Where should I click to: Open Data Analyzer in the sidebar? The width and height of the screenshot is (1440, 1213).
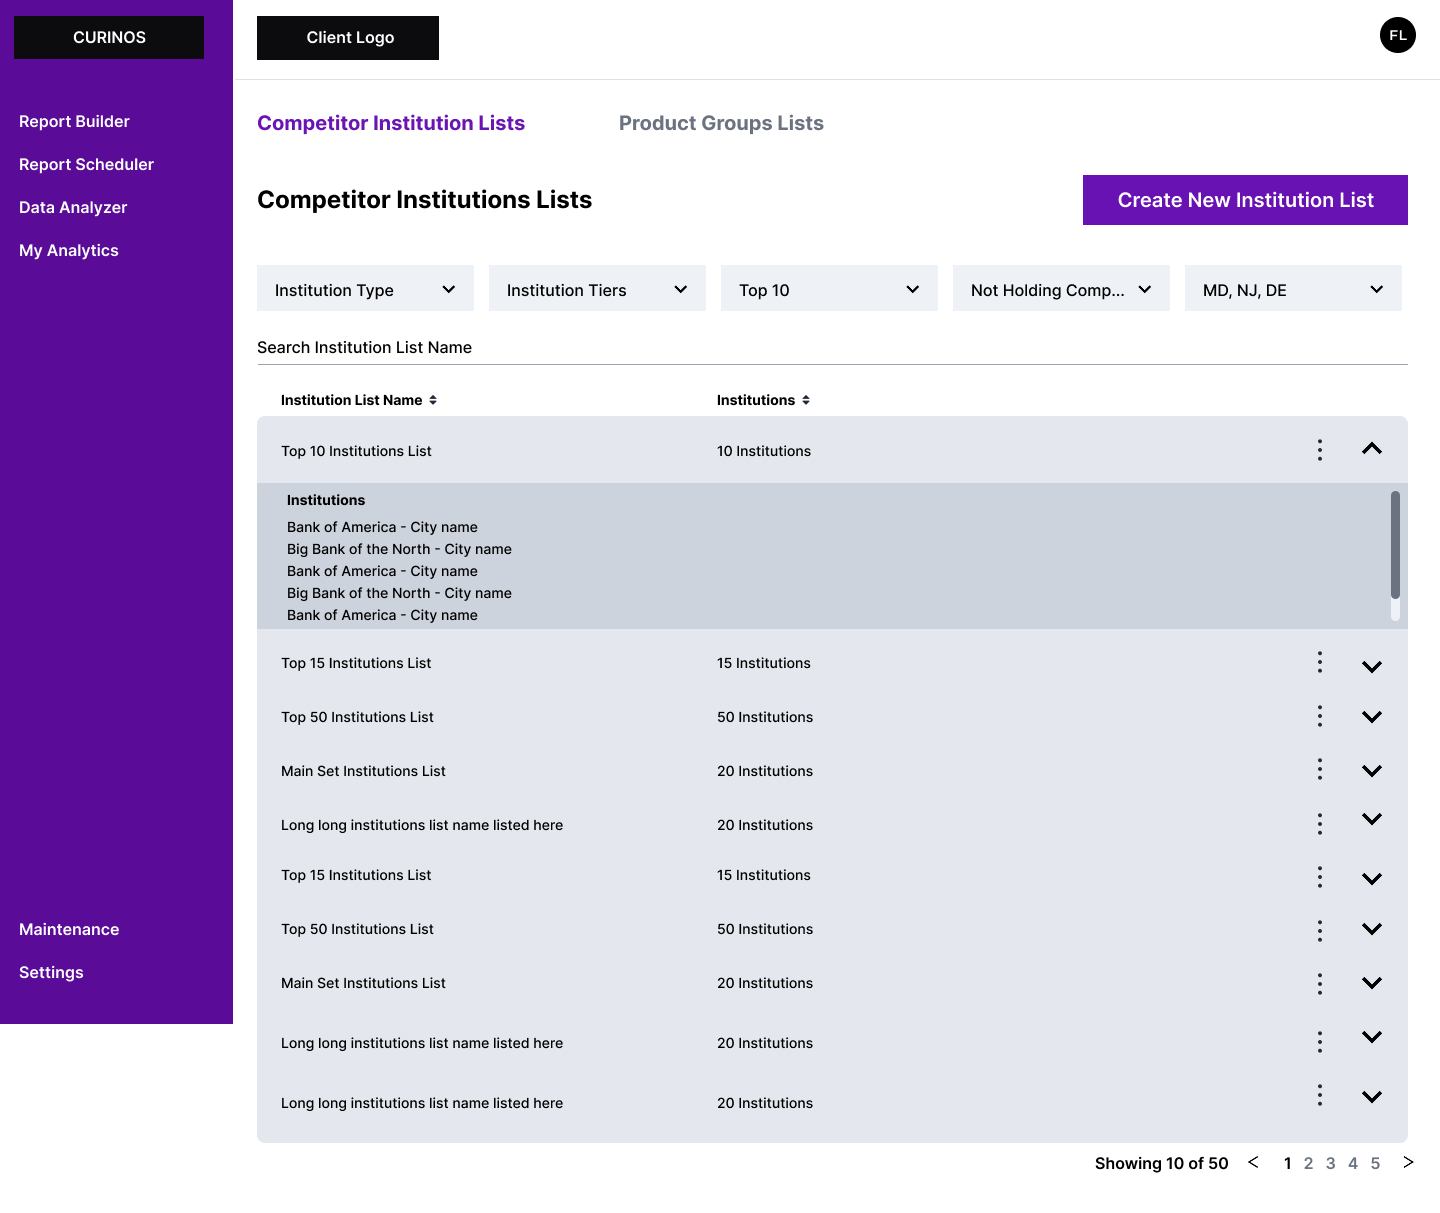pos(73,207)
